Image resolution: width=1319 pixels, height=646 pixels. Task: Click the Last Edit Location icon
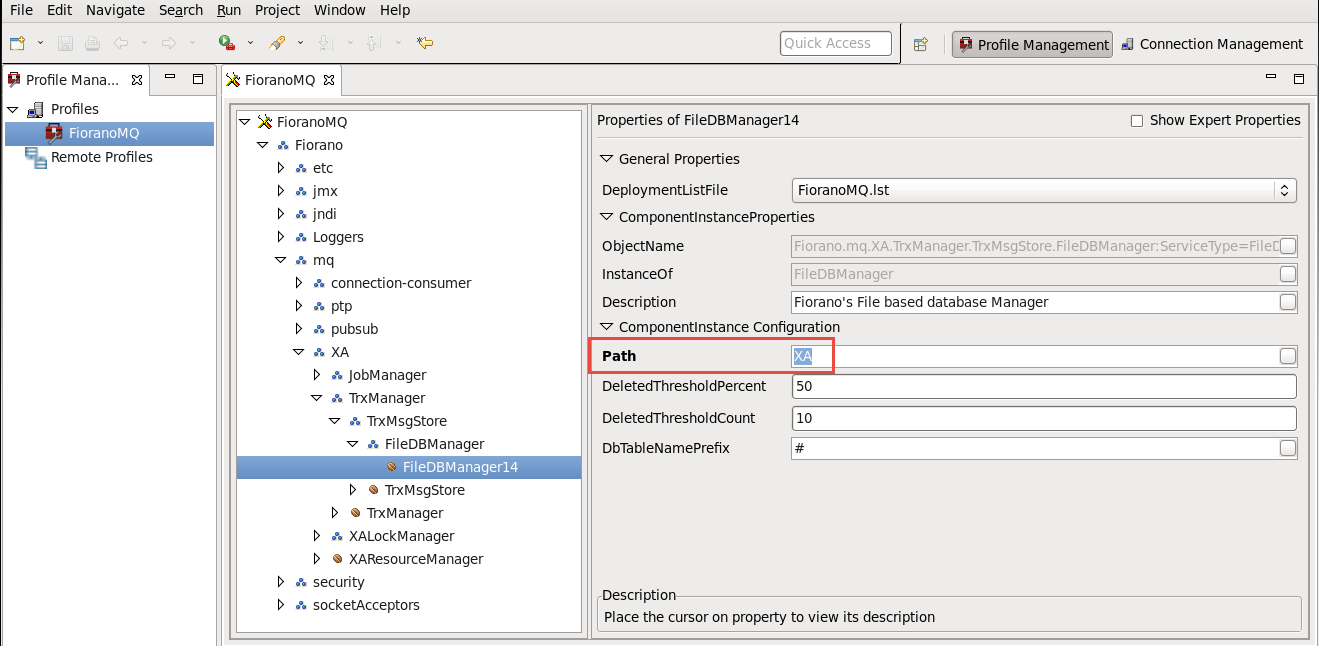(425, 43)
